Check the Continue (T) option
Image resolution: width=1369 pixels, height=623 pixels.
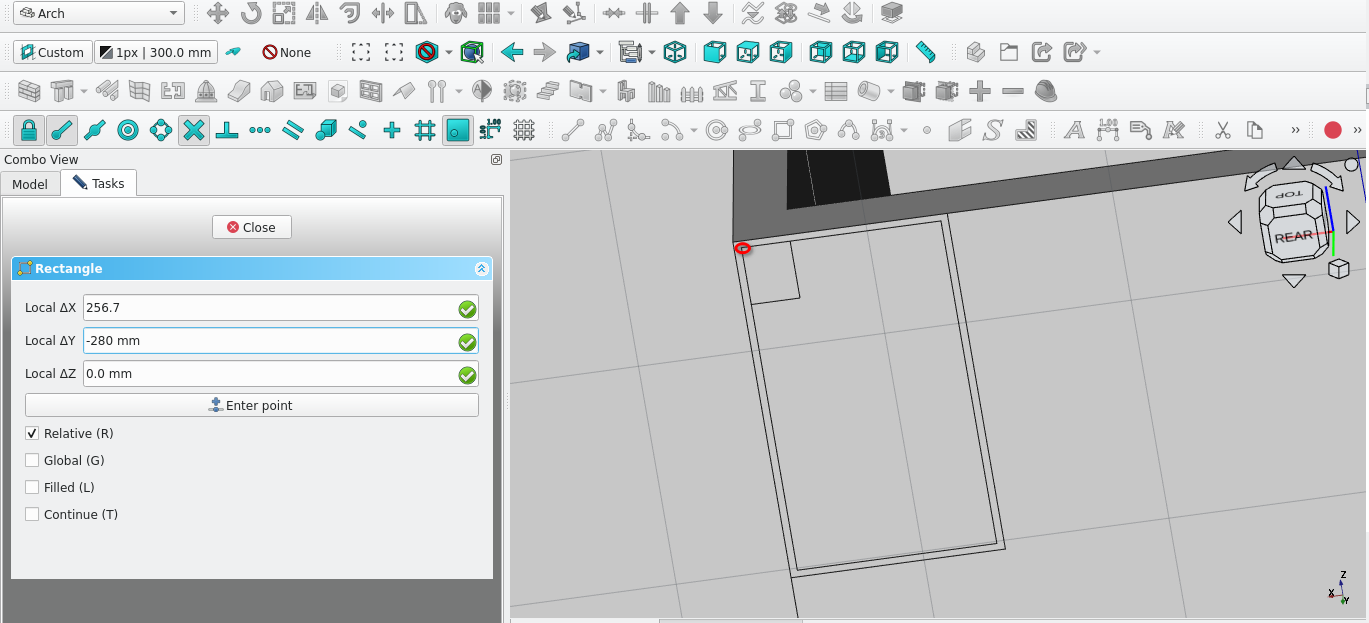[x=32, y=515]
